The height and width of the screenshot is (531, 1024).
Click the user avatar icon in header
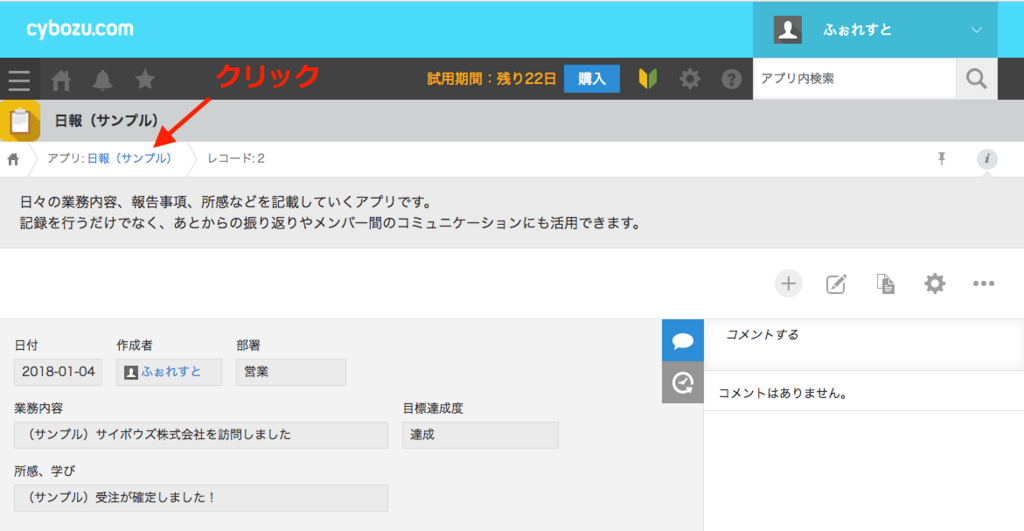point(788,29)
